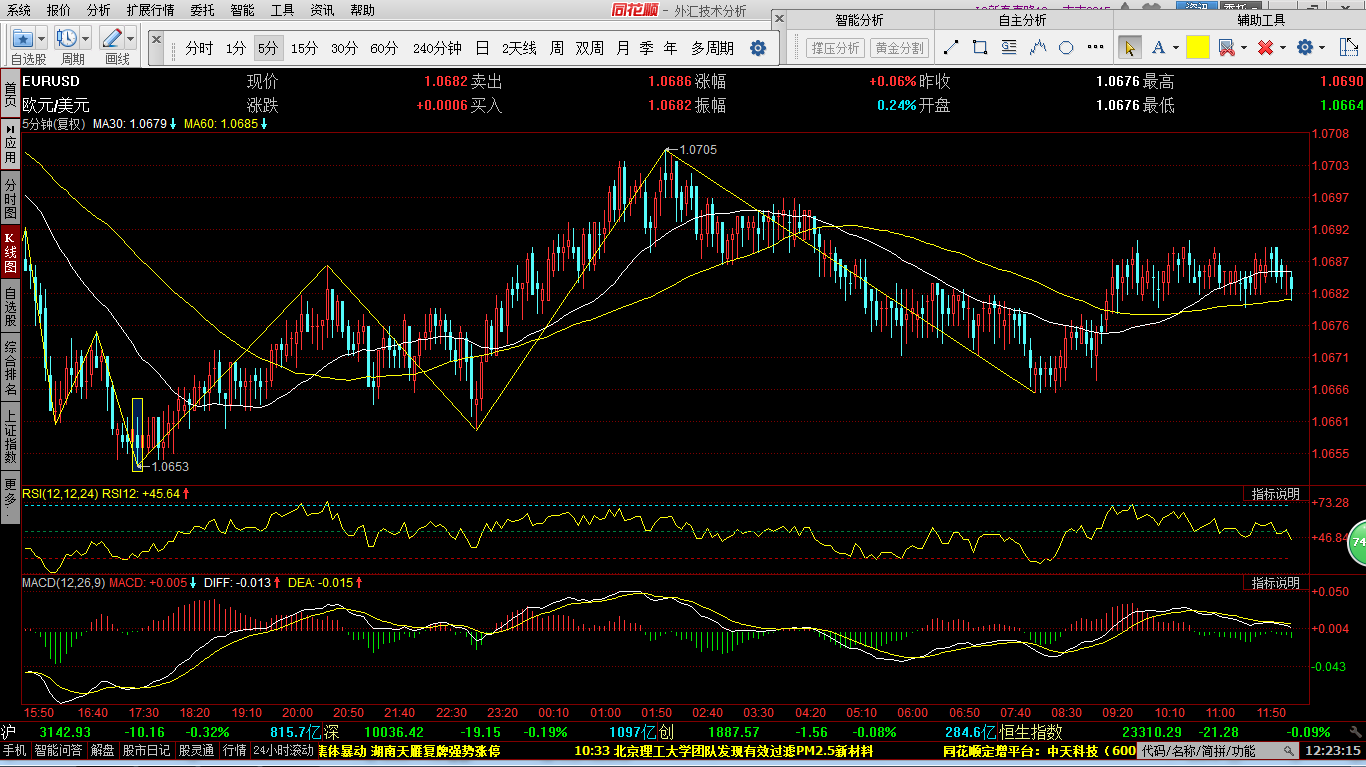Open the 周期 clock period icon

[67, 38]
